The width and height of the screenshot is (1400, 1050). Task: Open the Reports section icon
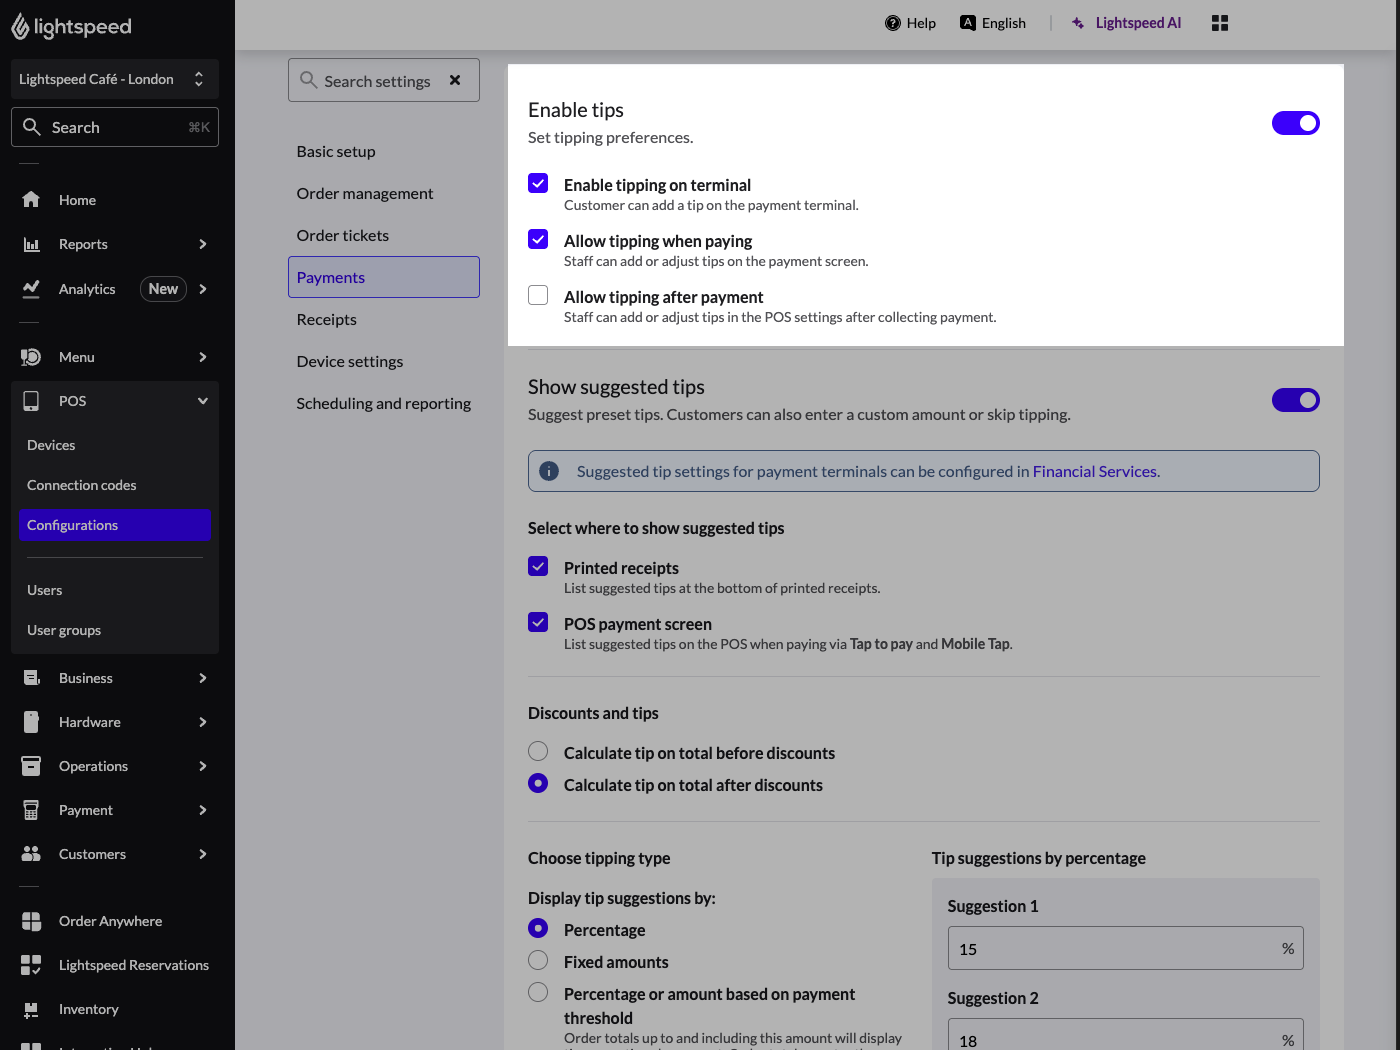pyautogui.click(x=31, y=244)
